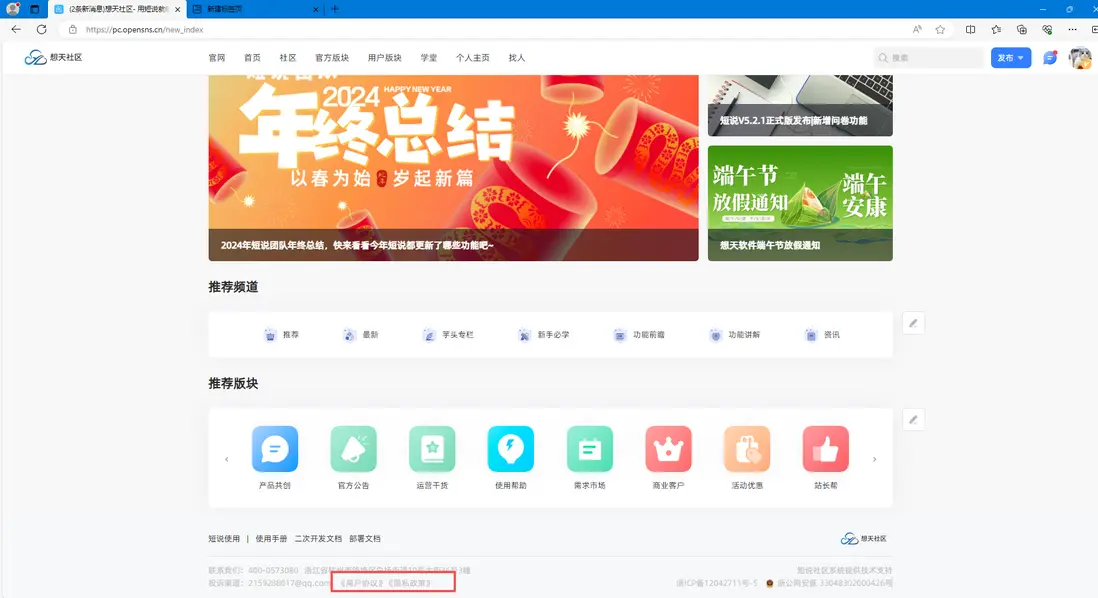Click the chat message icon near avatar
Image resolution: width=1098 pixels, height=598 pixels.
(x=1049, y=57)
